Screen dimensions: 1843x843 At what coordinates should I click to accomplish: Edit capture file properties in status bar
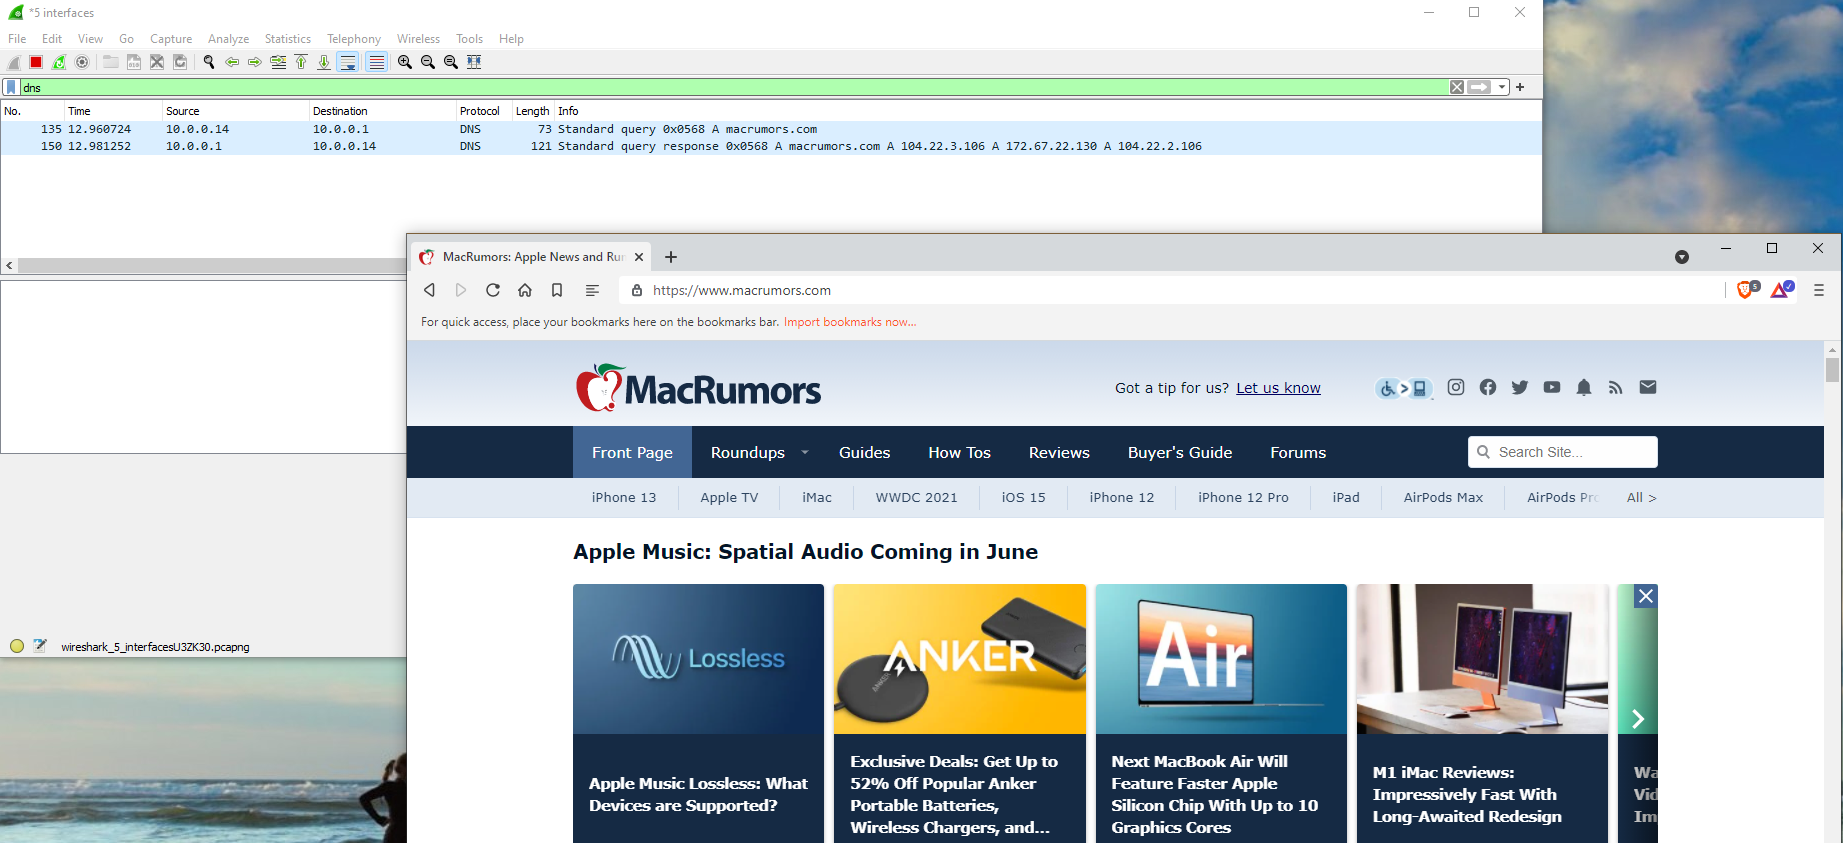(40, 646)
